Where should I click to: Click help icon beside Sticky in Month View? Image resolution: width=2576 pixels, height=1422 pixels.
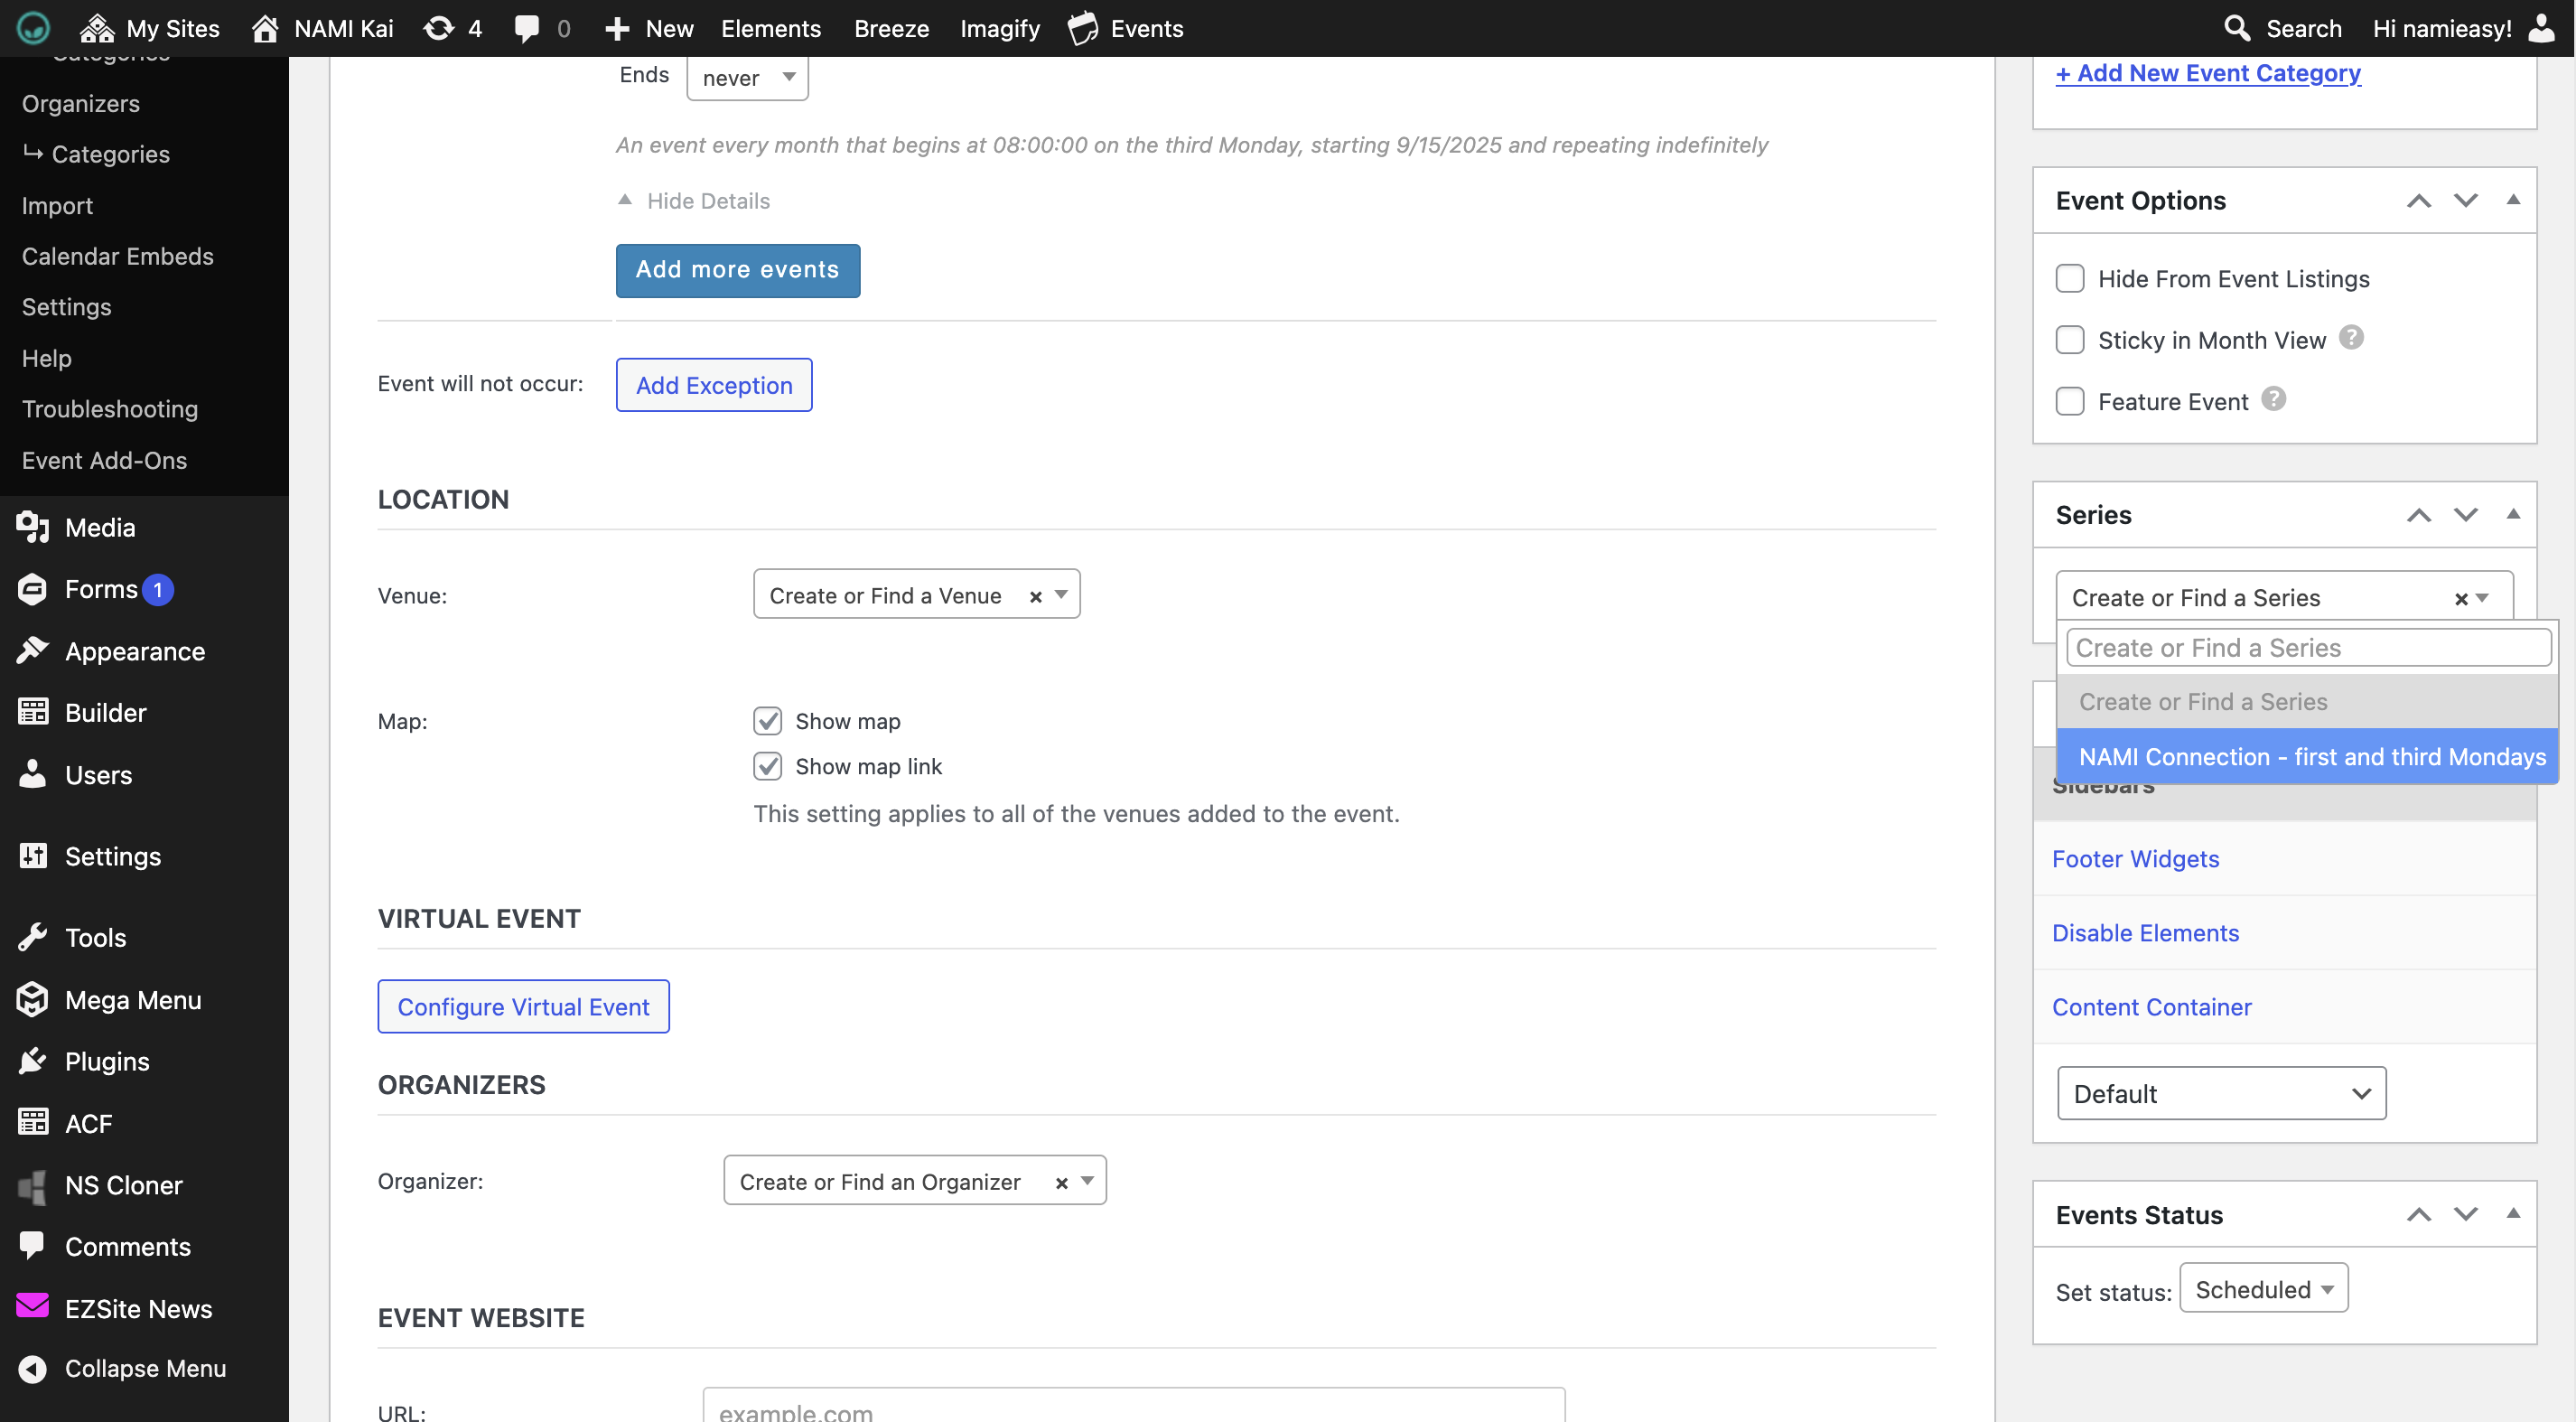pyautogui.click(x=2351, y=338)
